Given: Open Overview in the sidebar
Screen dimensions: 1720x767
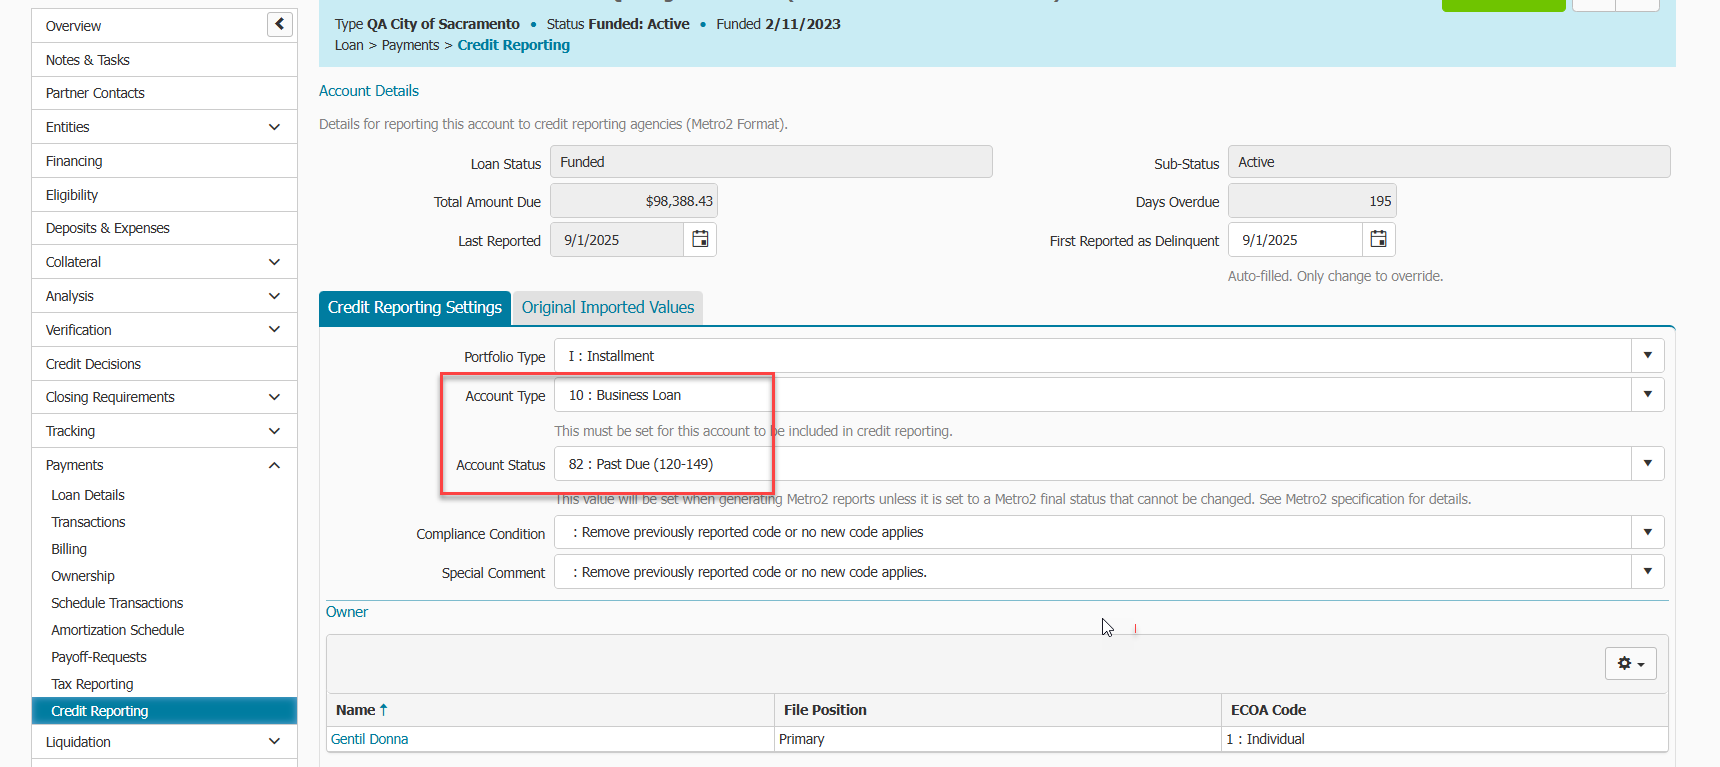Looking at the screenshot, I should click(73, 26).
